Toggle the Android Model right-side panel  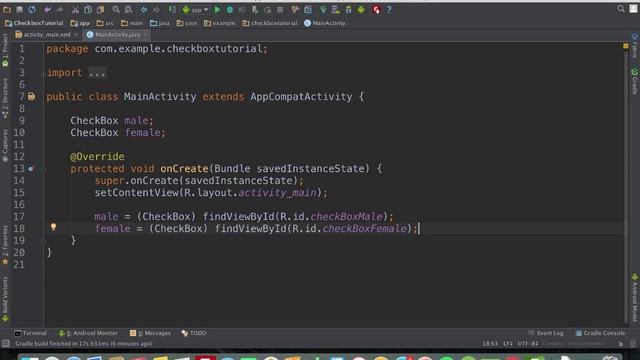pyautogui.click(x=635, y=297)
